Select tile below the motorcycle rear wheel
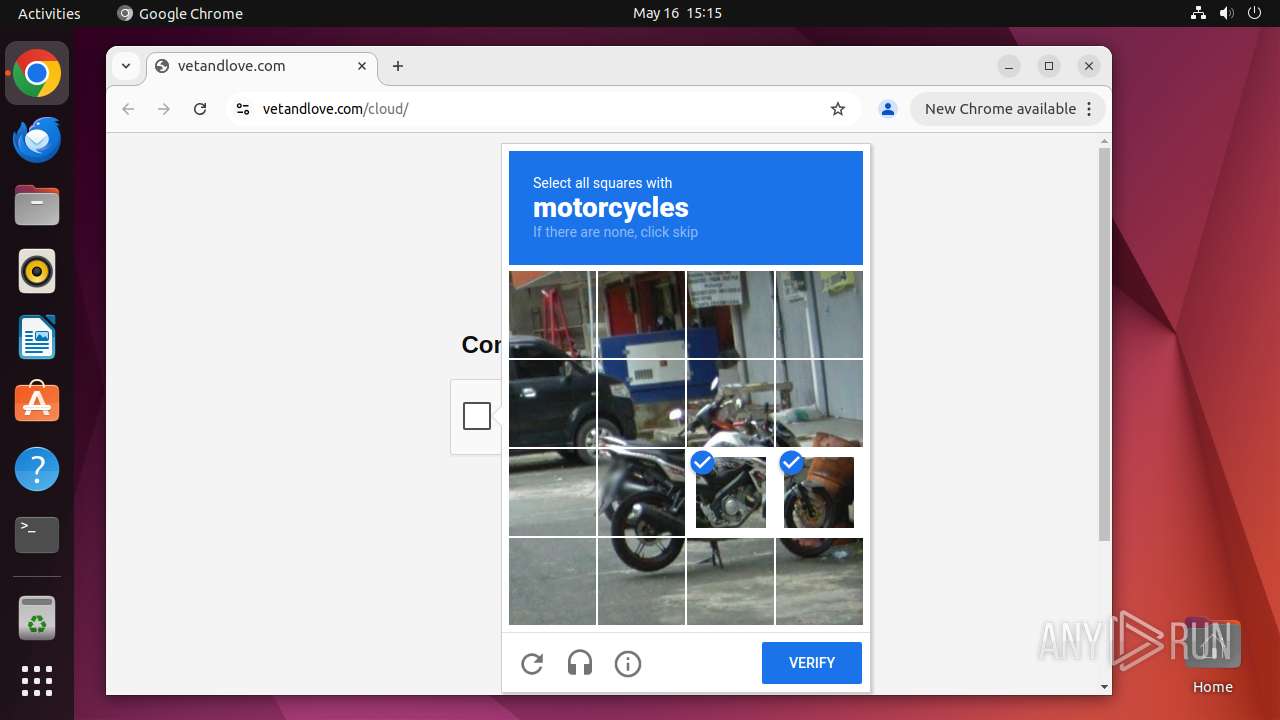This screenshot has width=1280, height=720. coord(642,581)
